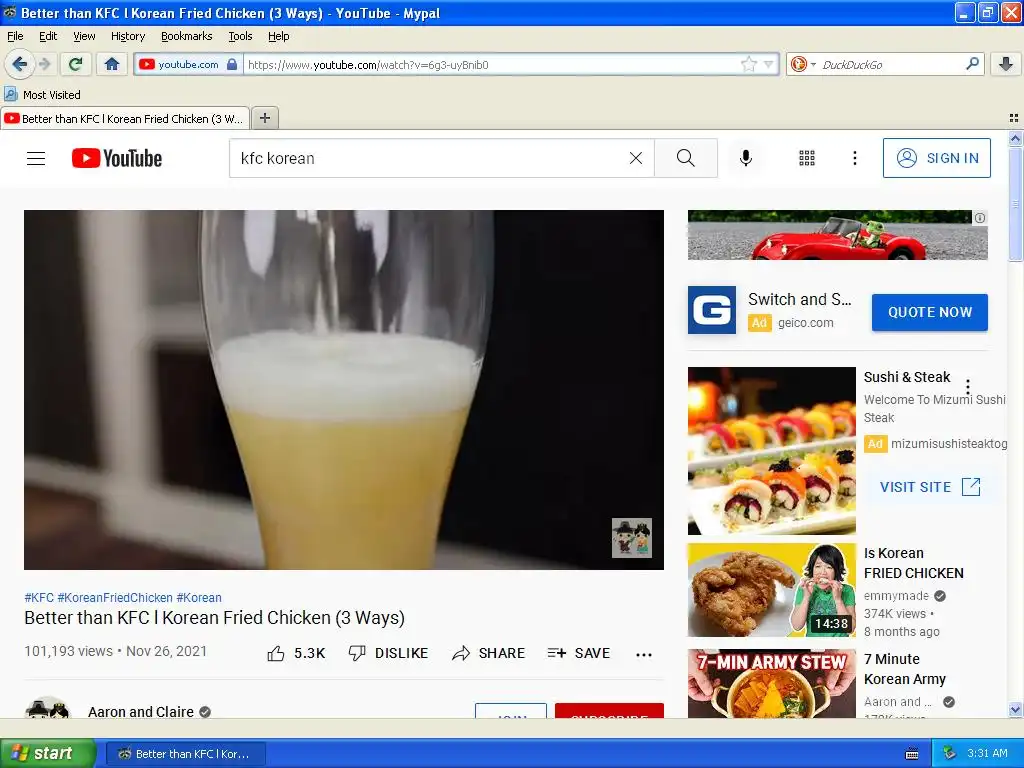1024x768 pixels.
Task: Like the video with thumbs up
Action: 296,653
